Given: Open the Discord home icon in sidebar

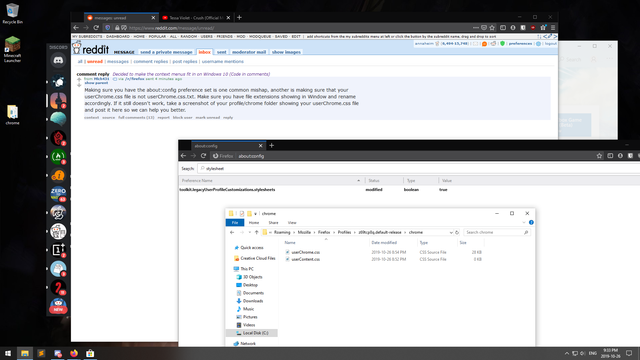Looking at the screenshot, I should coord(58,60).
